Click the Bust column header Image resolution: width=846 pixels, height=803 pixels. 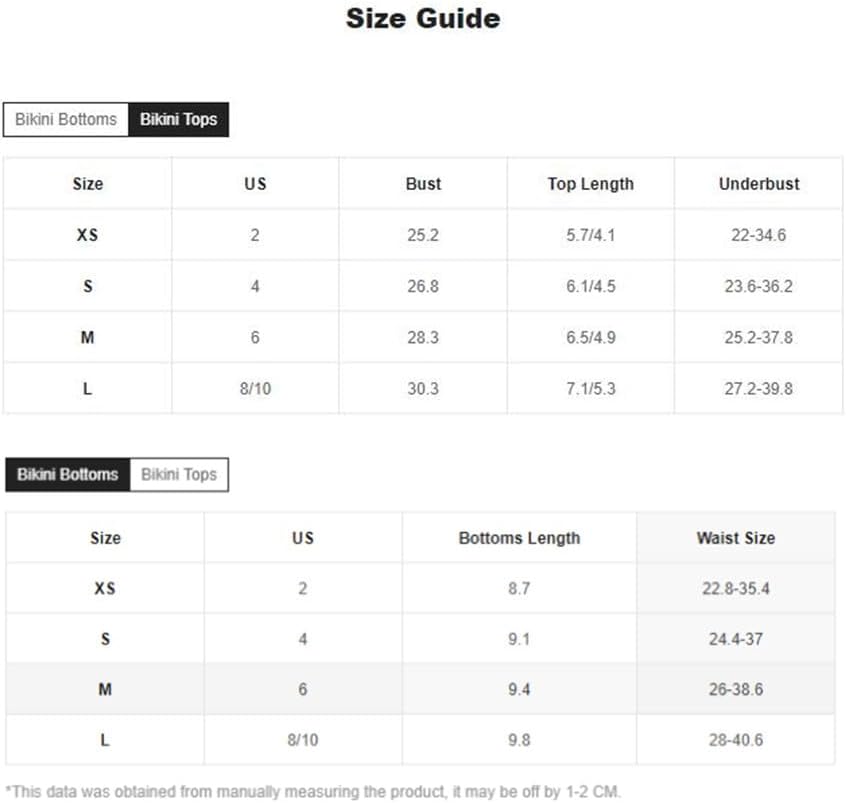coord(423,184)
